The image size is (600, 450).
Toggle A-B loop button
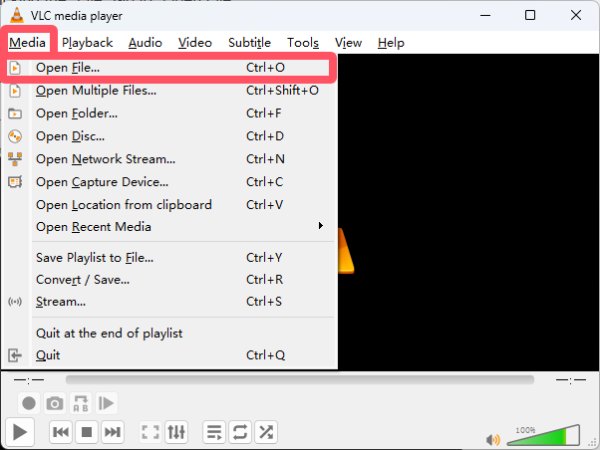coord(80,403)
